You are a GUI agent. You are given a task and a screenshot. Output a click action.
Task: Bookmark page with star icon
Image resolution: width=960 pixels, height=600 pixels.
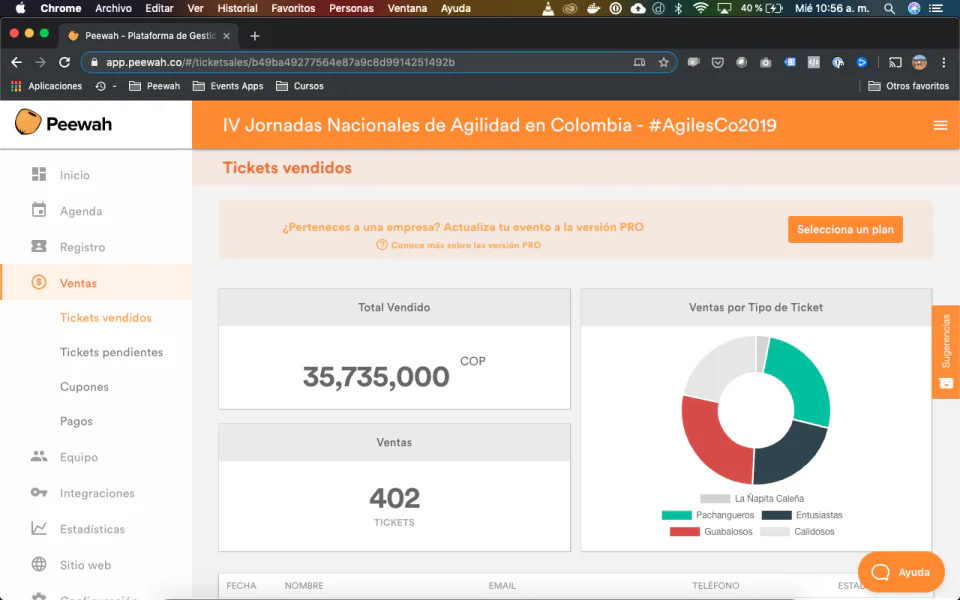click(x=663, y=62)
